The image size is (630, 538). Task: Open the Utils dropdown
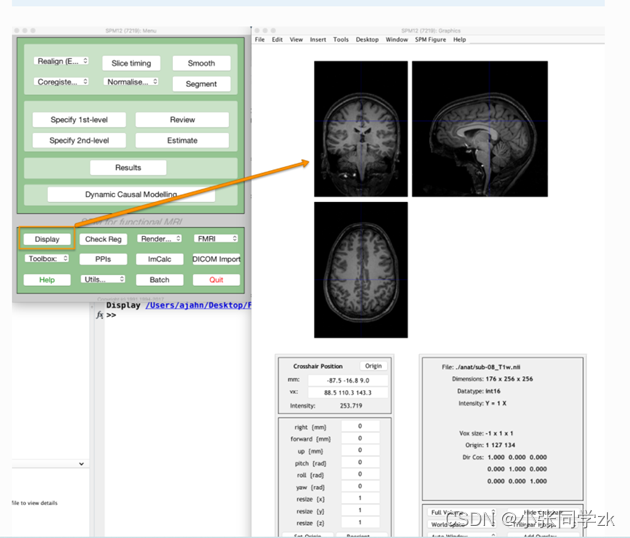pyautogui.click(x=103, y=279)
